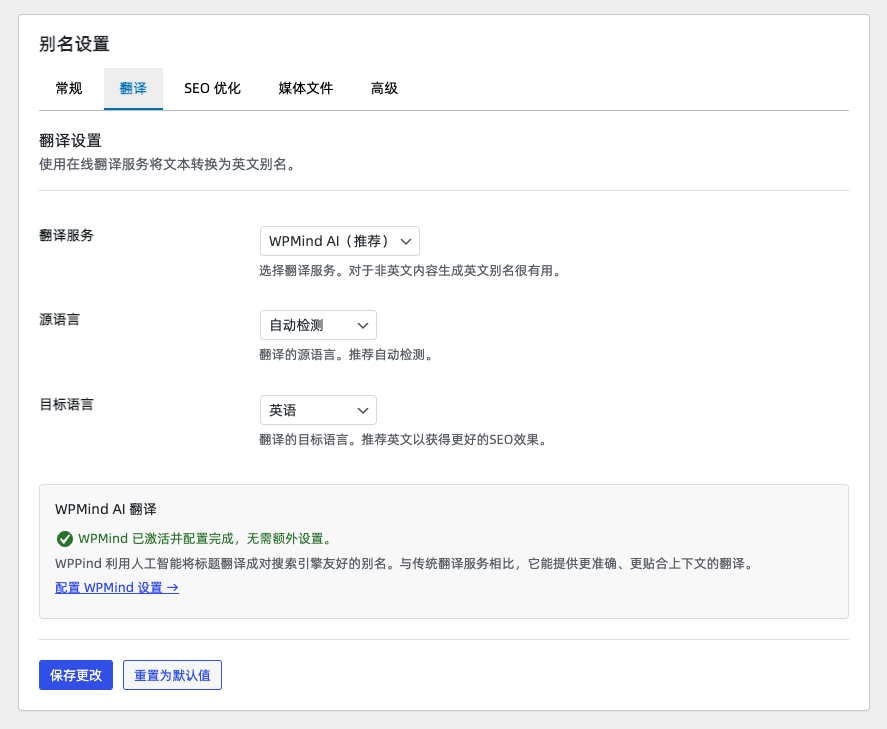
Task: Open the SEO 优化 tab
Action: (x=212, y=89)
